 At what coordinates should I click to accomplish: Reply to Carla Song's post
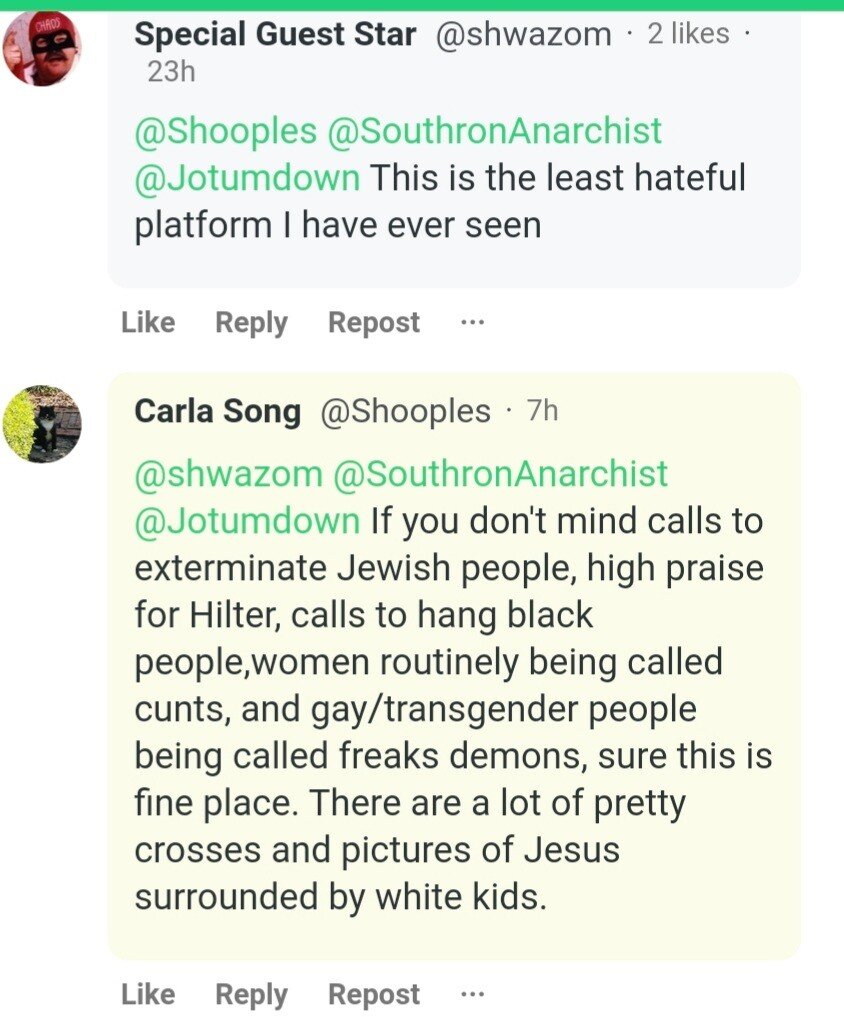(251, 994)
